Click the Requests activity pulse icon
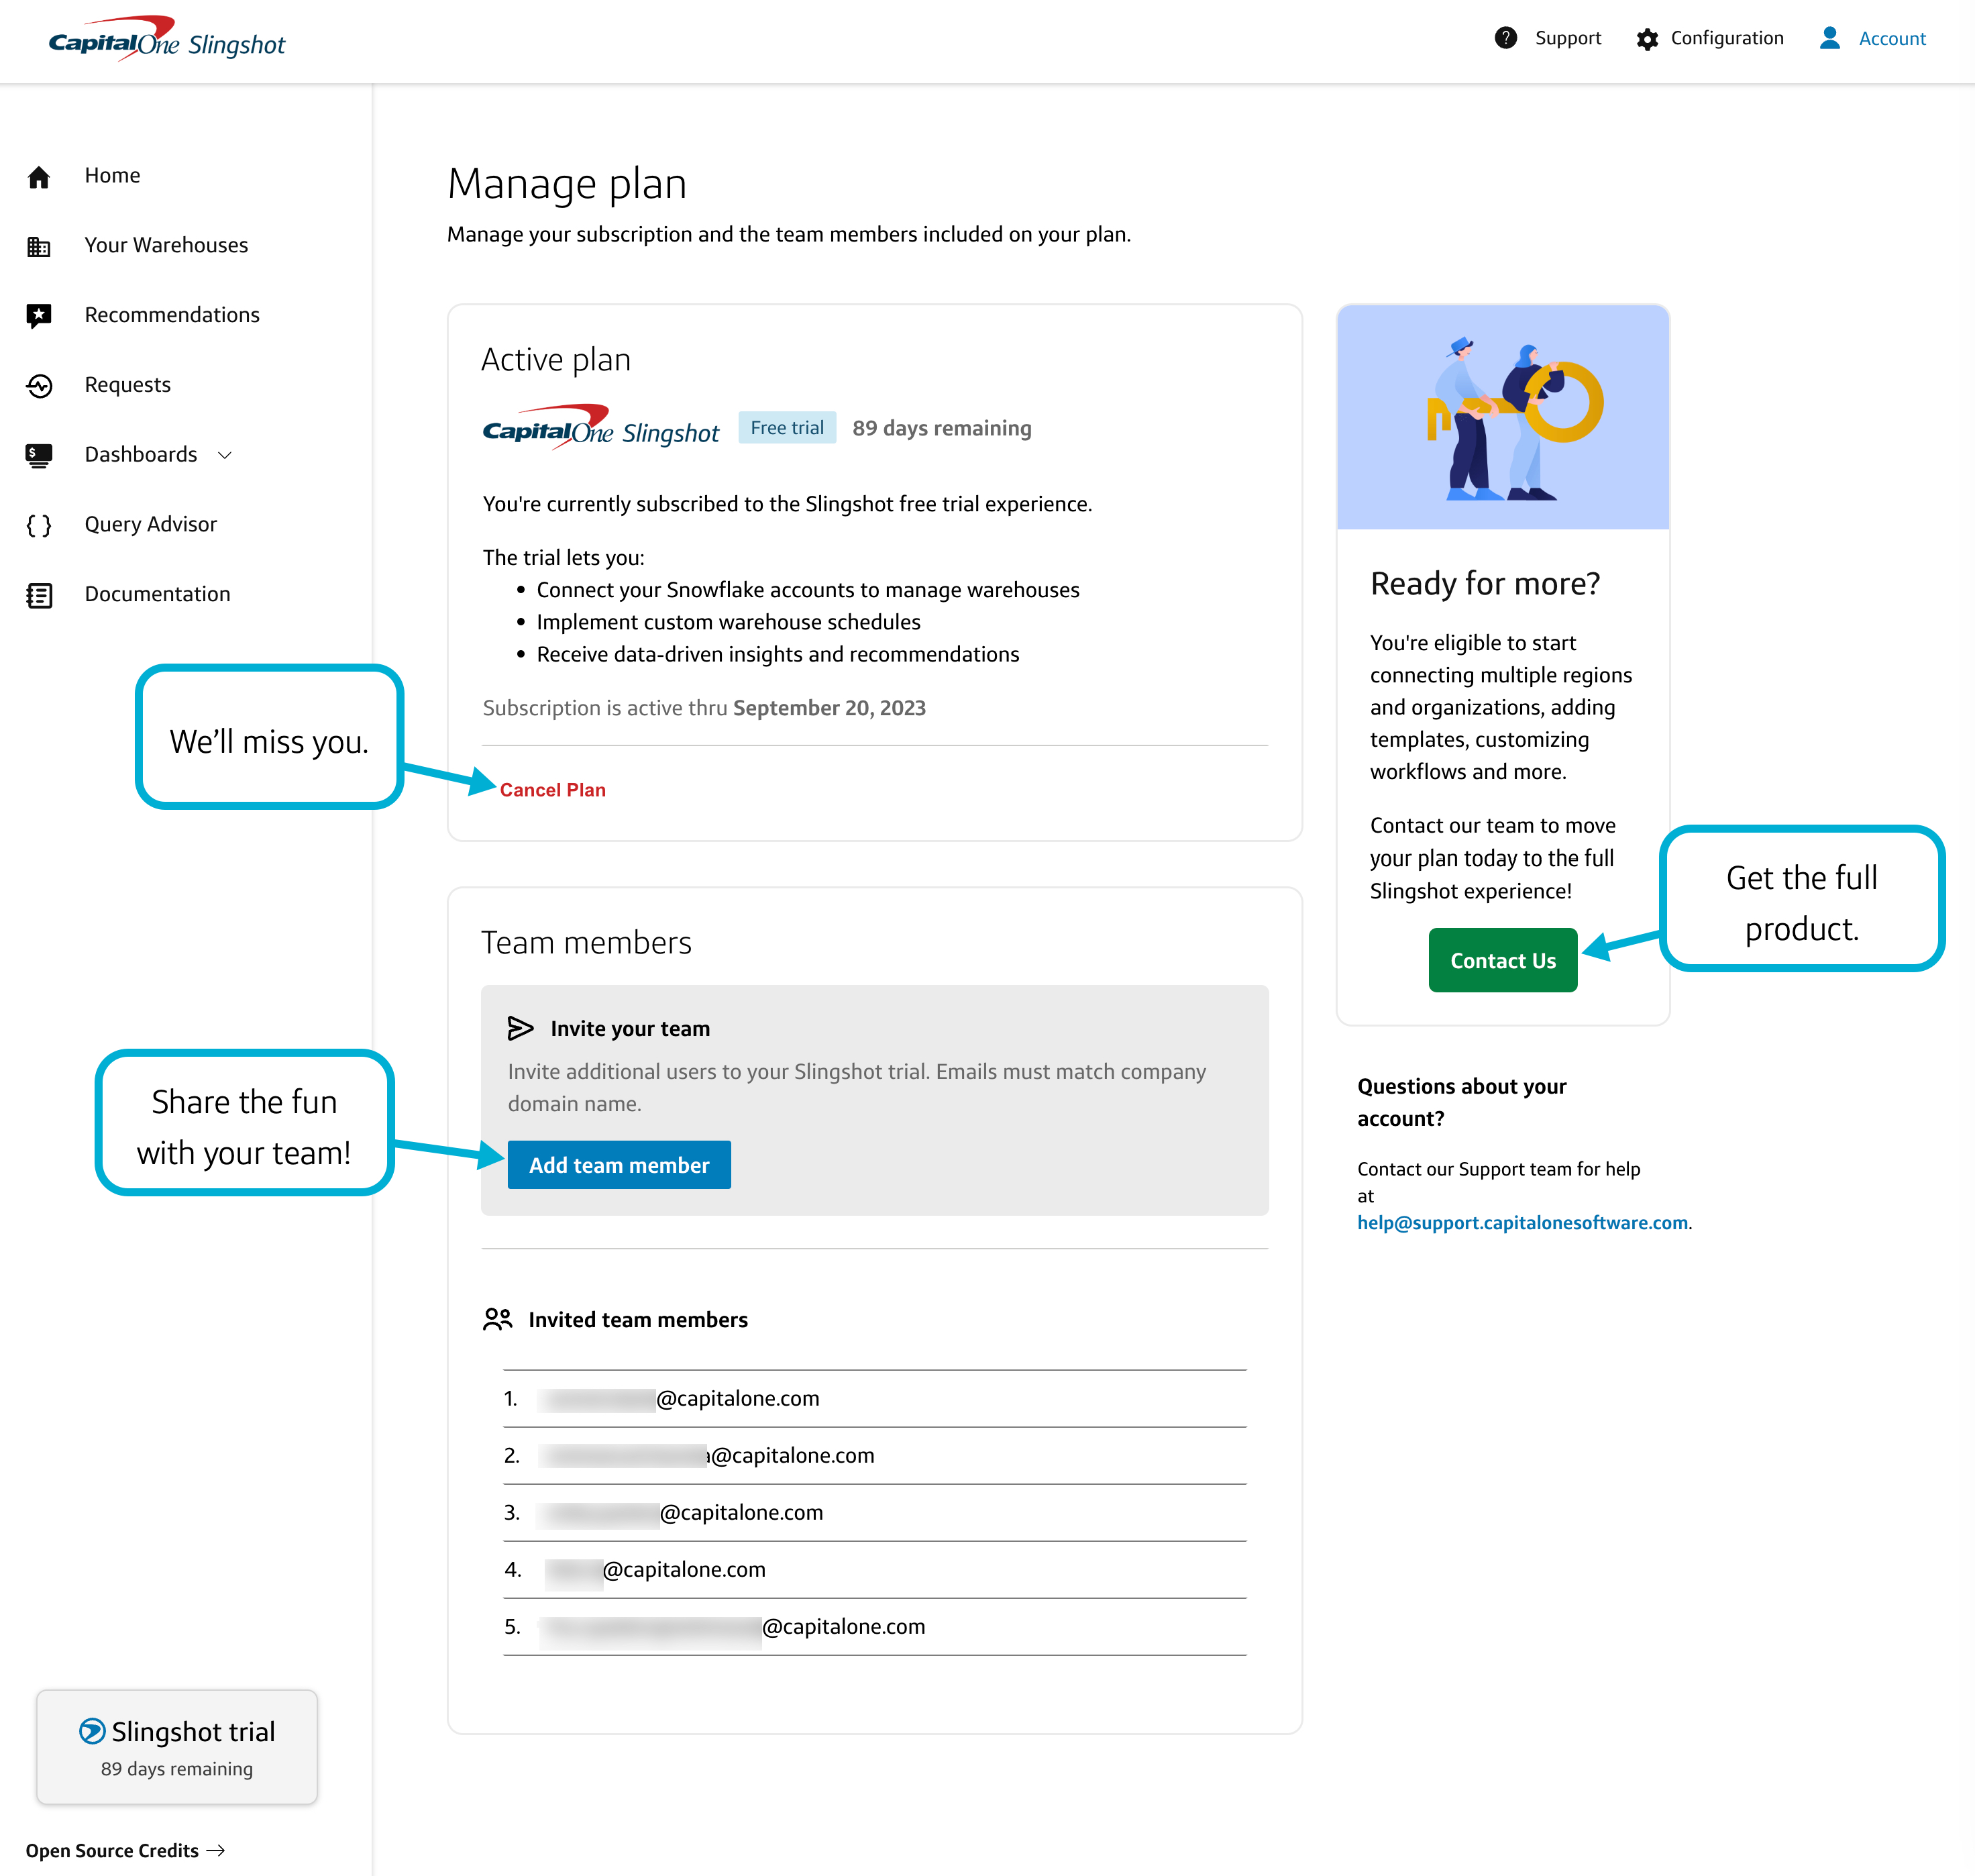 point(39,386)
